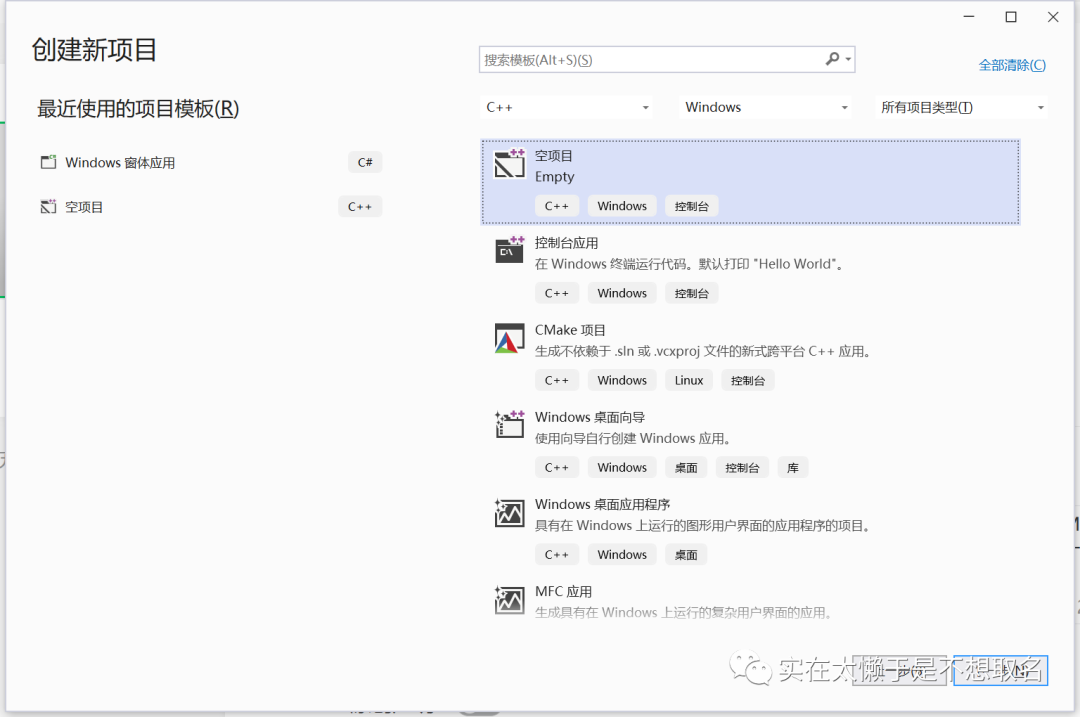Click the CMake 项目 template icon
This screenshot has height=717, width=1080.
tap(510, 339)
